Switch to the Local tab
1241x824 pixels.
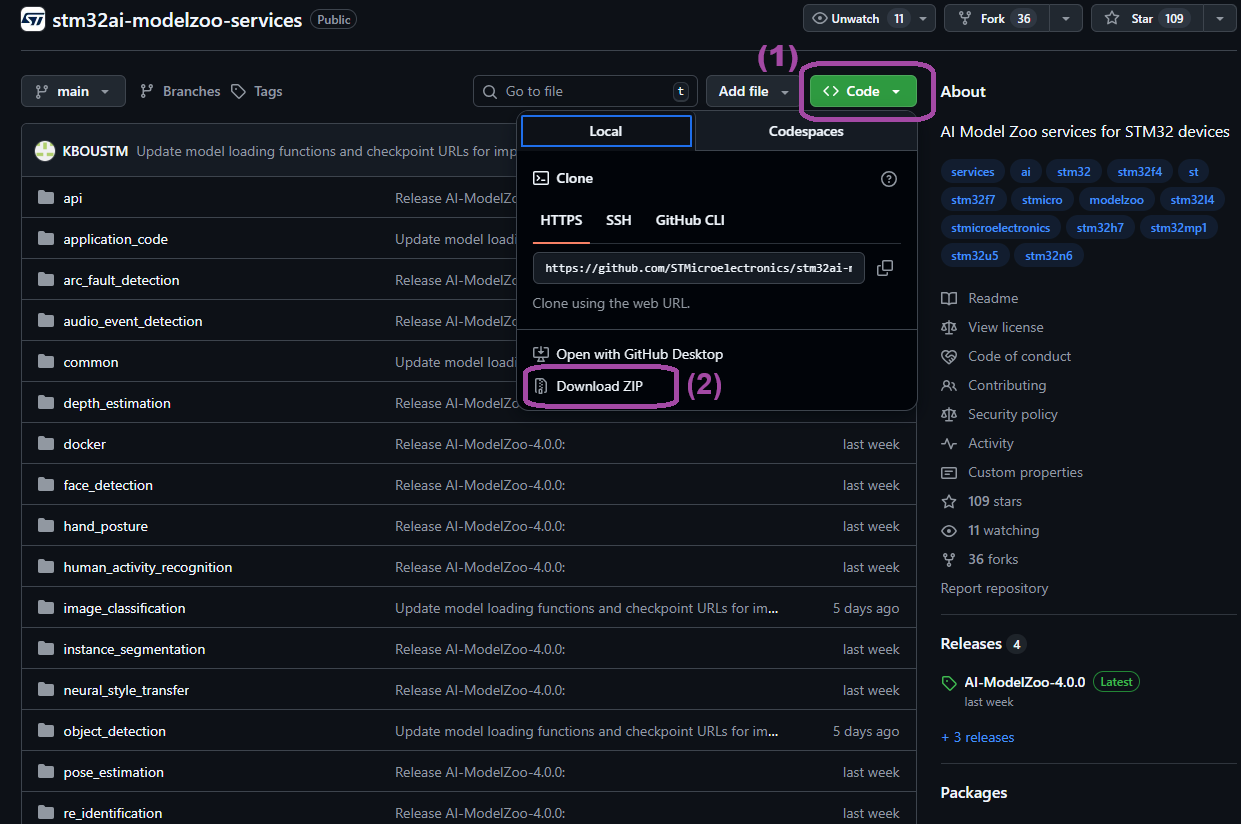(606, 131)
